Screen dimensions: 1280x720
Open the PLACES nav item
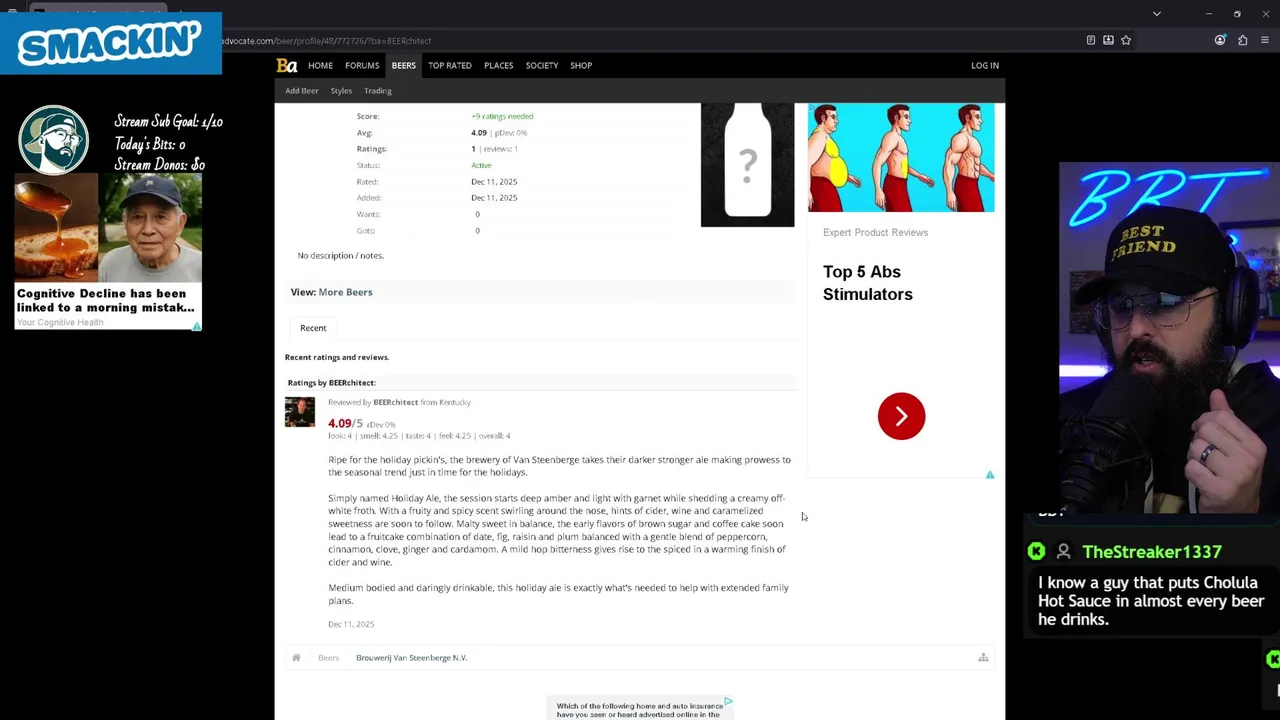point(498,66)
